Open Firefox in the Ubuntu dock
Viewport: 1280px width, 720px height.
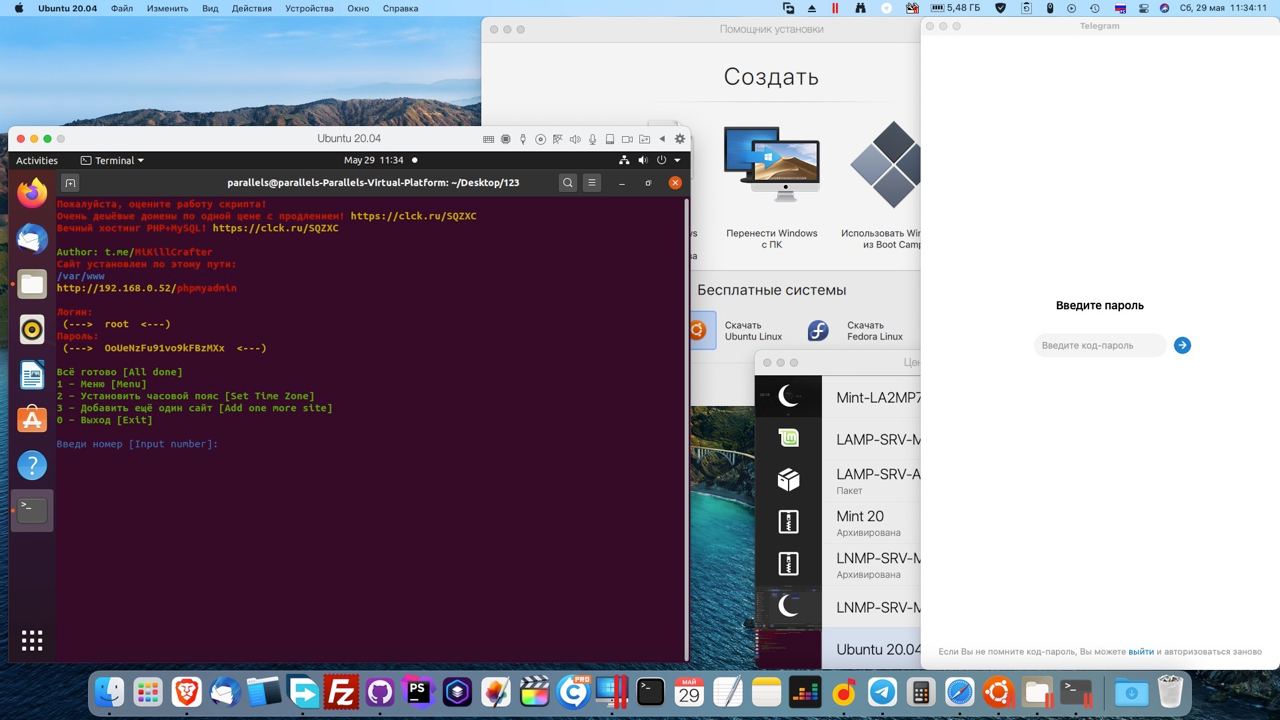click(32, 192)
